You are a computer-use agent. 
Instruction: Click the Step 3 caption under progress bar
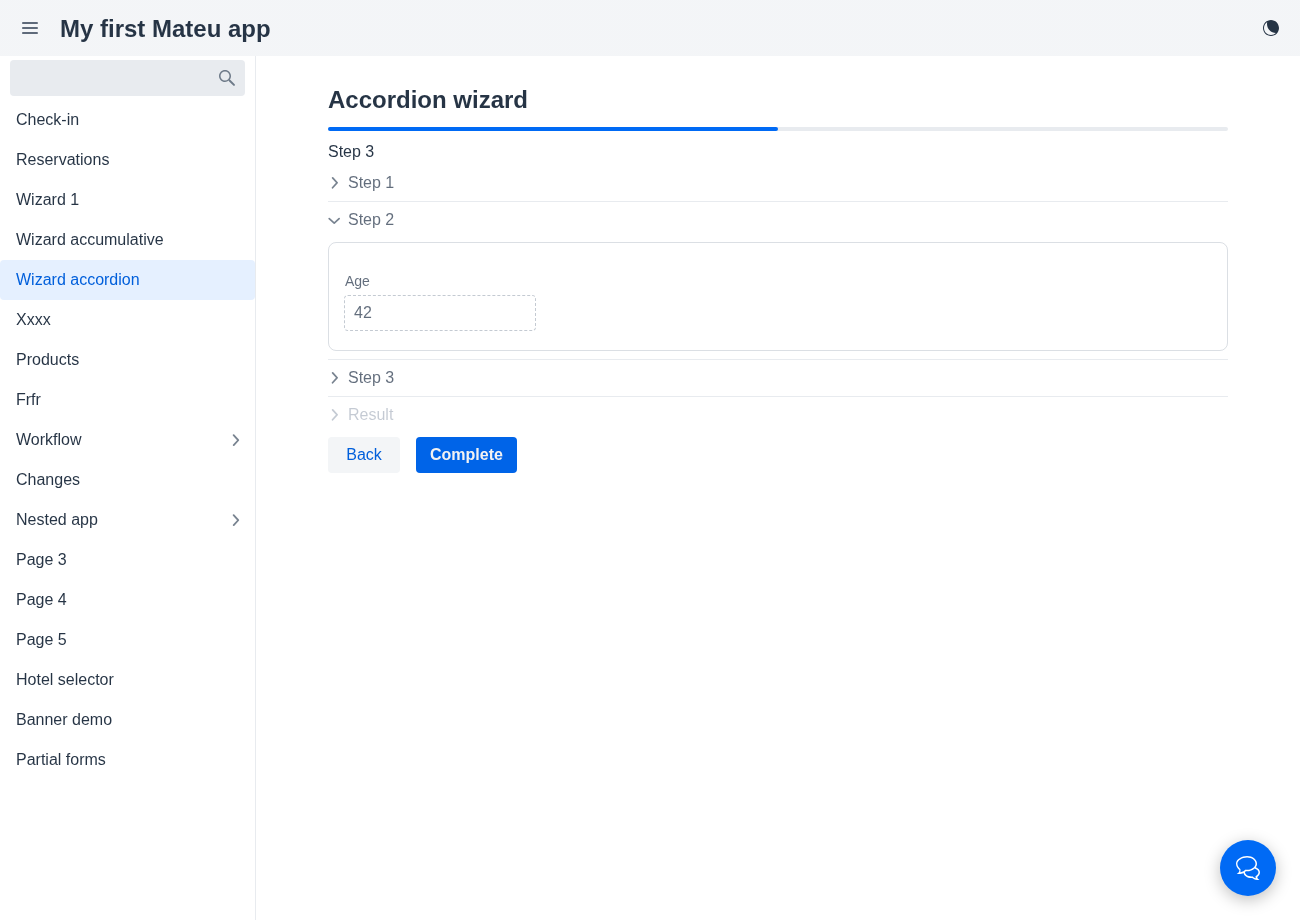(x=351, y=152)
